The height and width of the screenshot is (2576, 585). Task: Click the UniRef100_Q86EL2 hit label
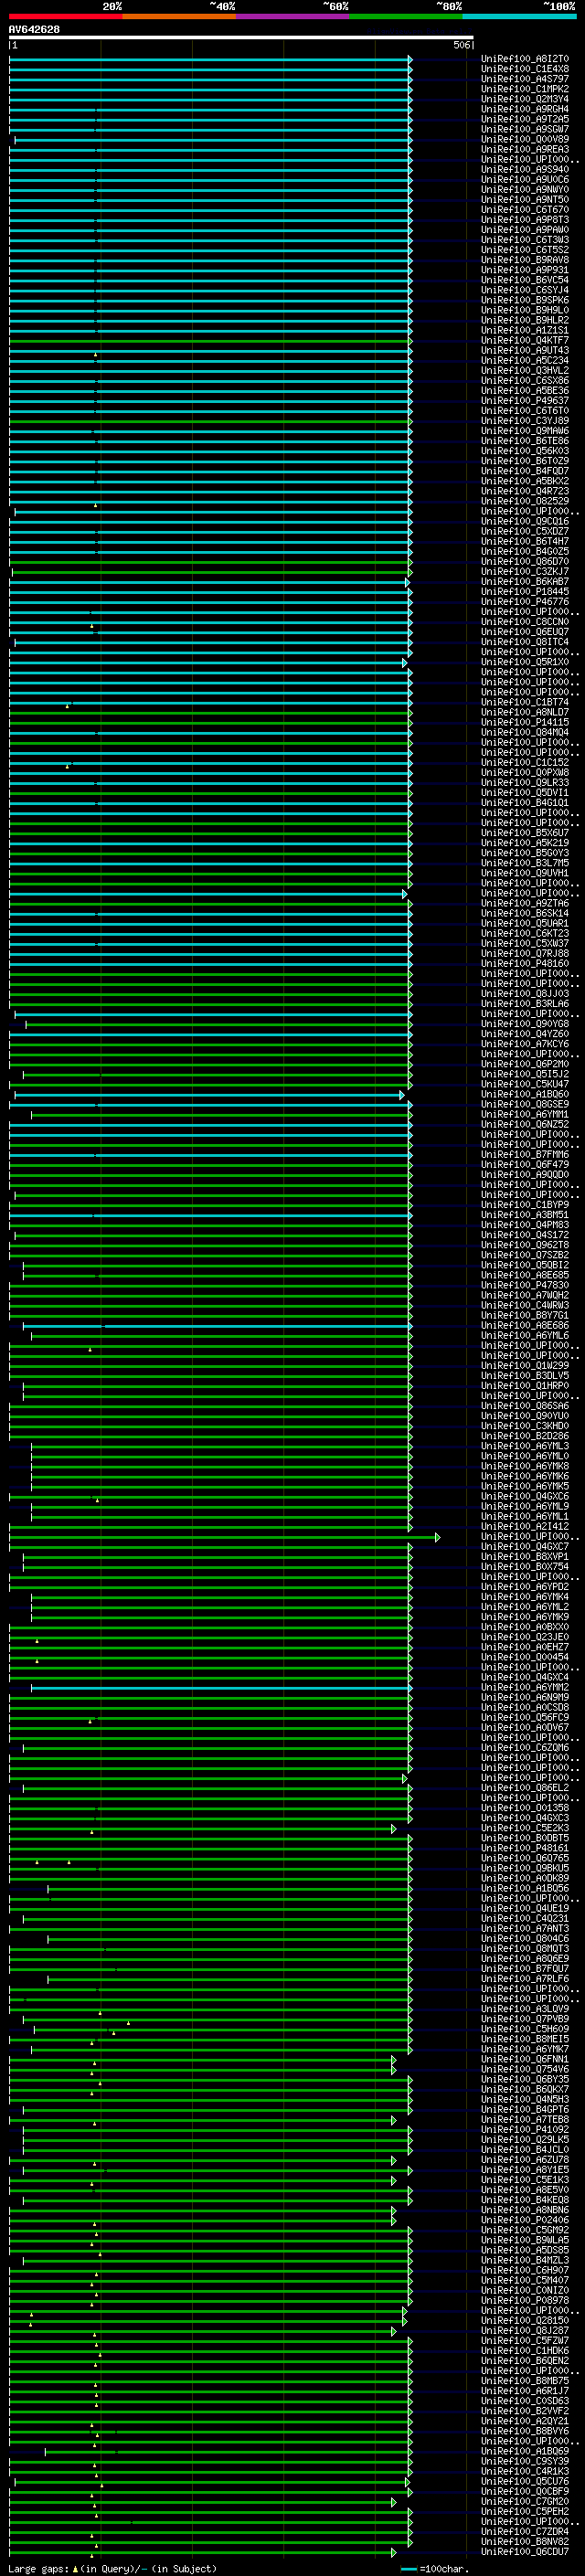pyautogui.click(x=524, y=1788)
